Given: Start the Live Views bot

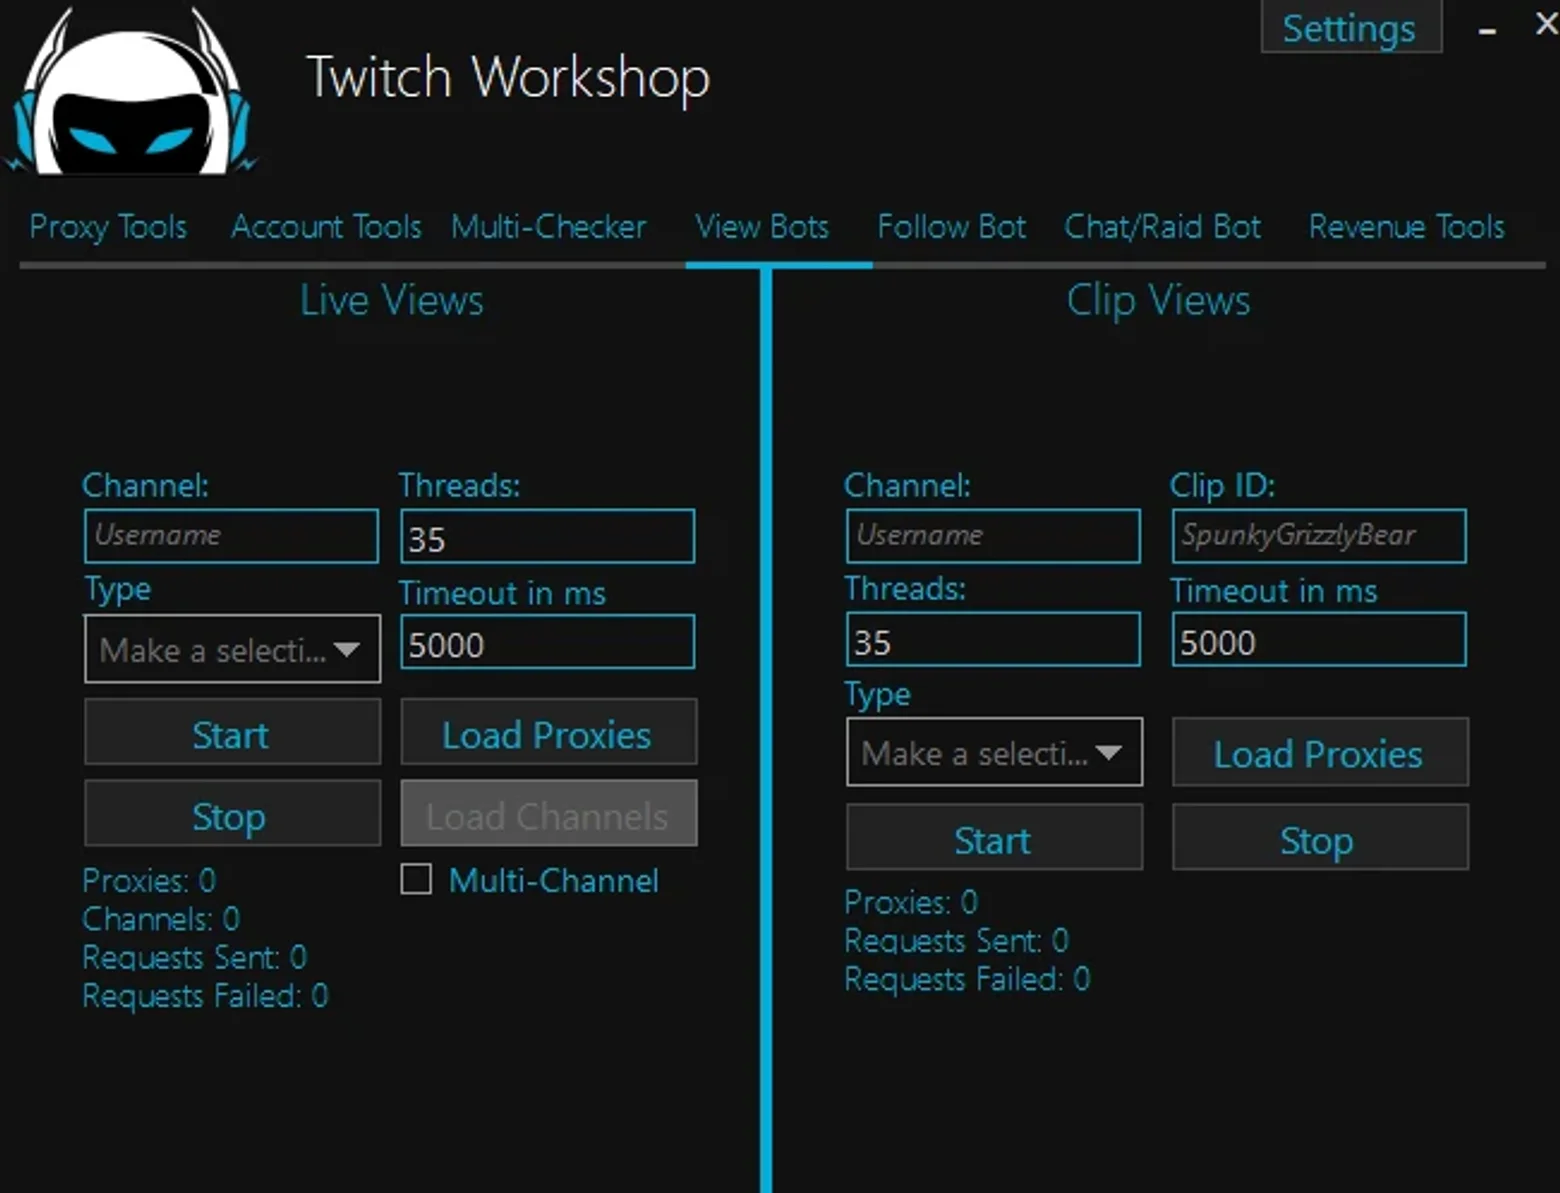Looking at the screenshot, I should [x=232, y=733].
